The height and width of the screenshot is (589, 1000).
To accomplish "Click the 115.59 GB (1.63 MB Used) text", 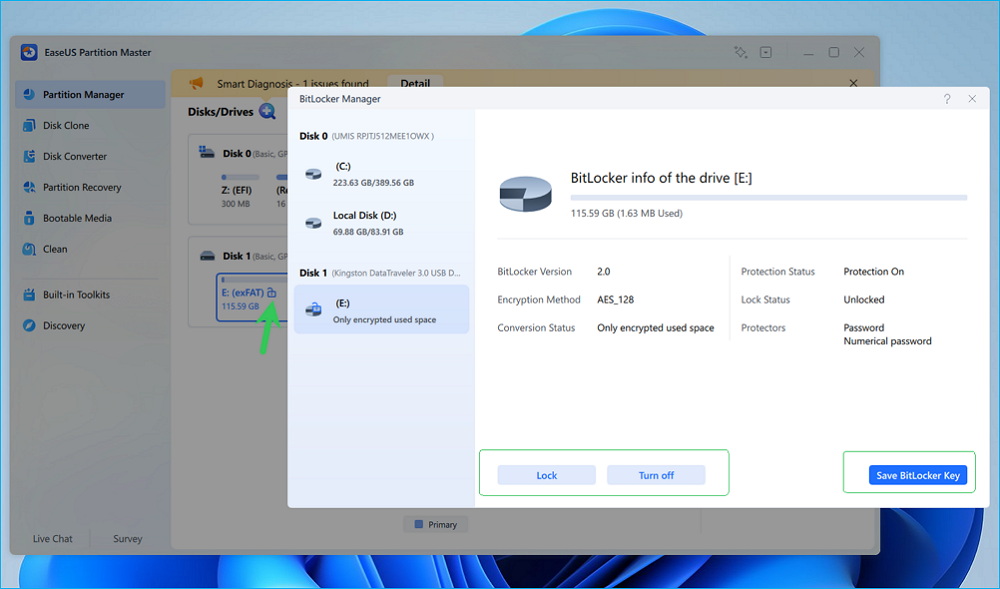I will 626,214.
